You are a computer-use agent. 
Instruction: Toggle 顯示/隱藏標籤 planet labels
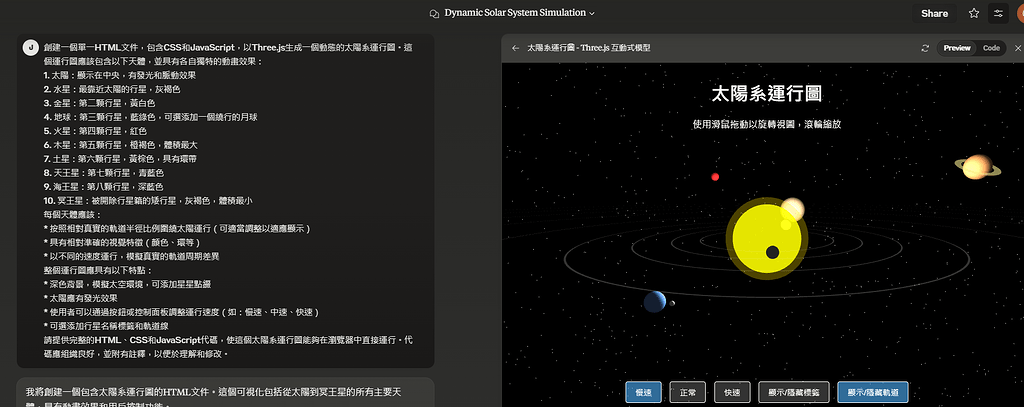point(793,393)
